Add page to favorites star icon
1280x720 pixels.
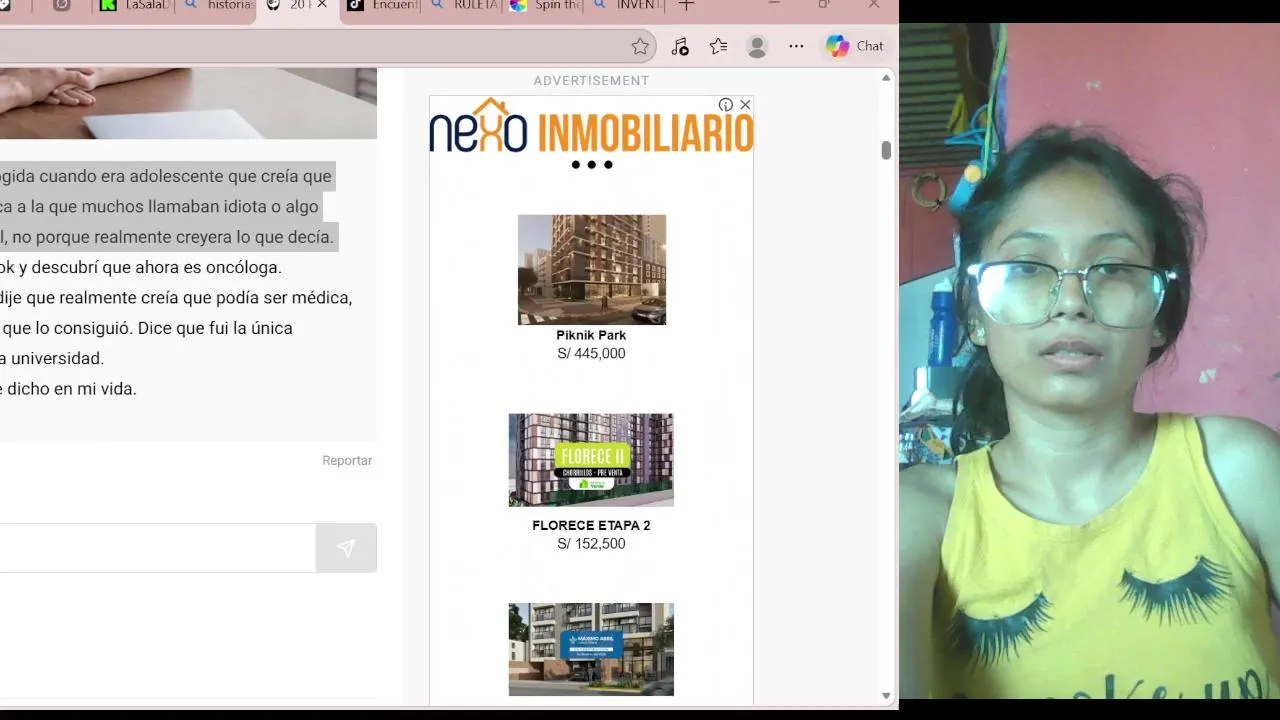pyautogui.click(x=640, y=46)
